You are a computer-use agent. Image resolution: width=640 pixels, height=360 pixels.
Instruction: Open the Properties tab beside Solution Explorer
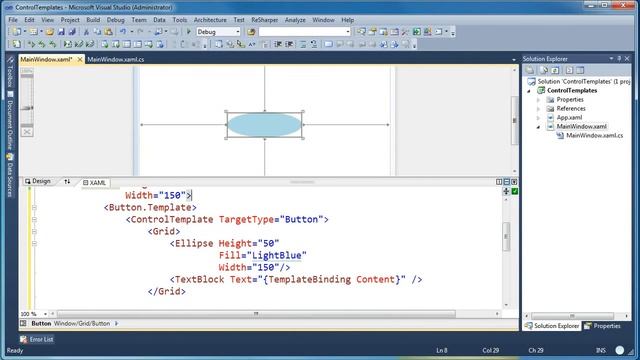[603, 326]
